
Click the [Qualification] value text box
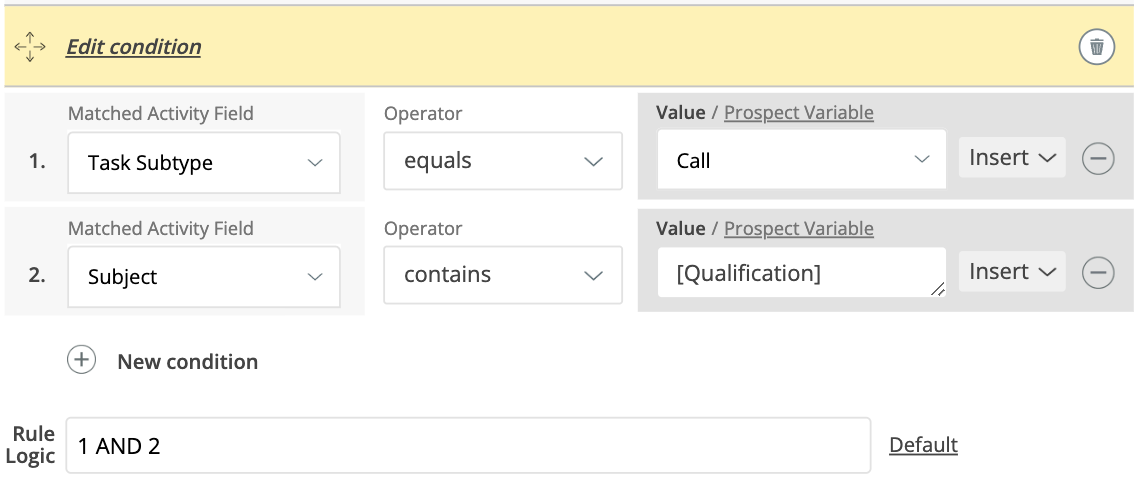tap(802, 273)
